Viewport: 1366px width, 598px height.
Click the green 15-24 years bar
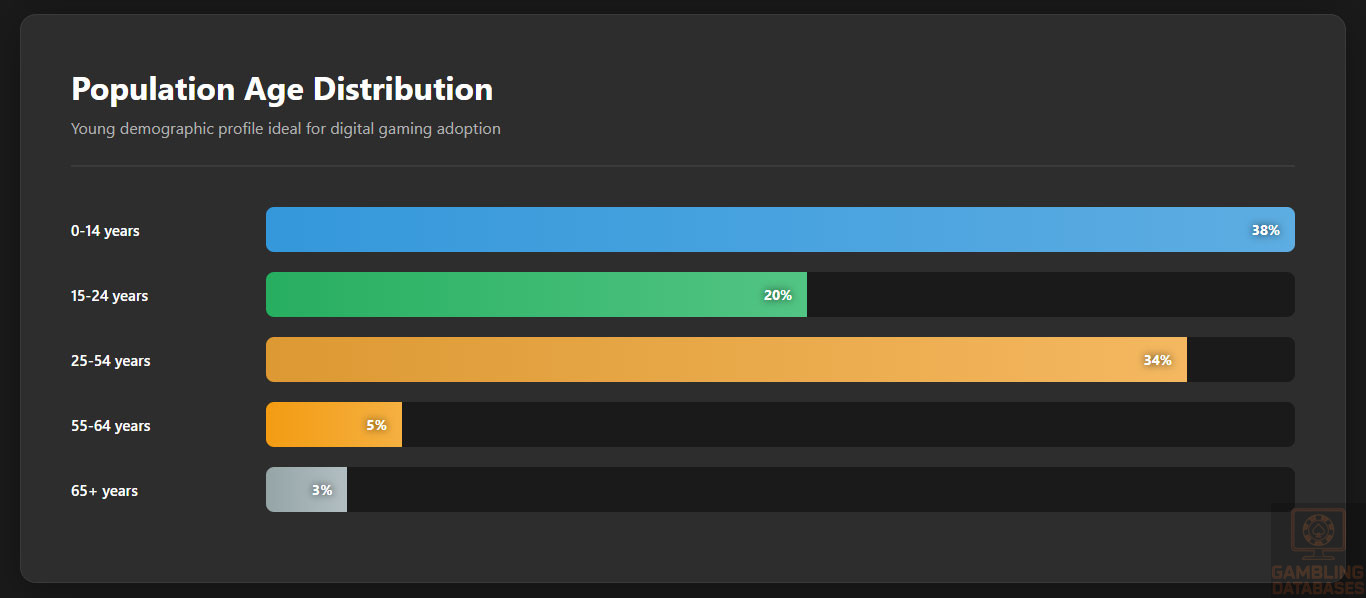(x=500, y=295)
